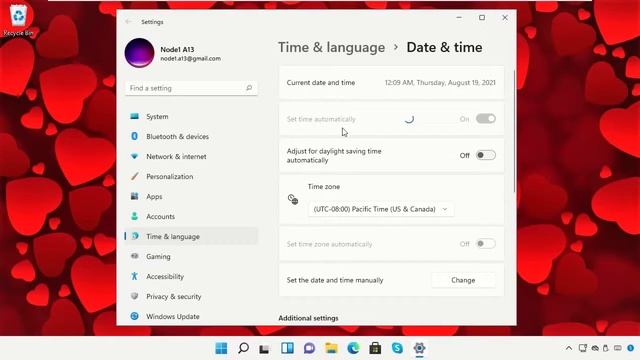
Task: Launch Microsoft Edge from the taskbar
Action: [x=353, y=348]
